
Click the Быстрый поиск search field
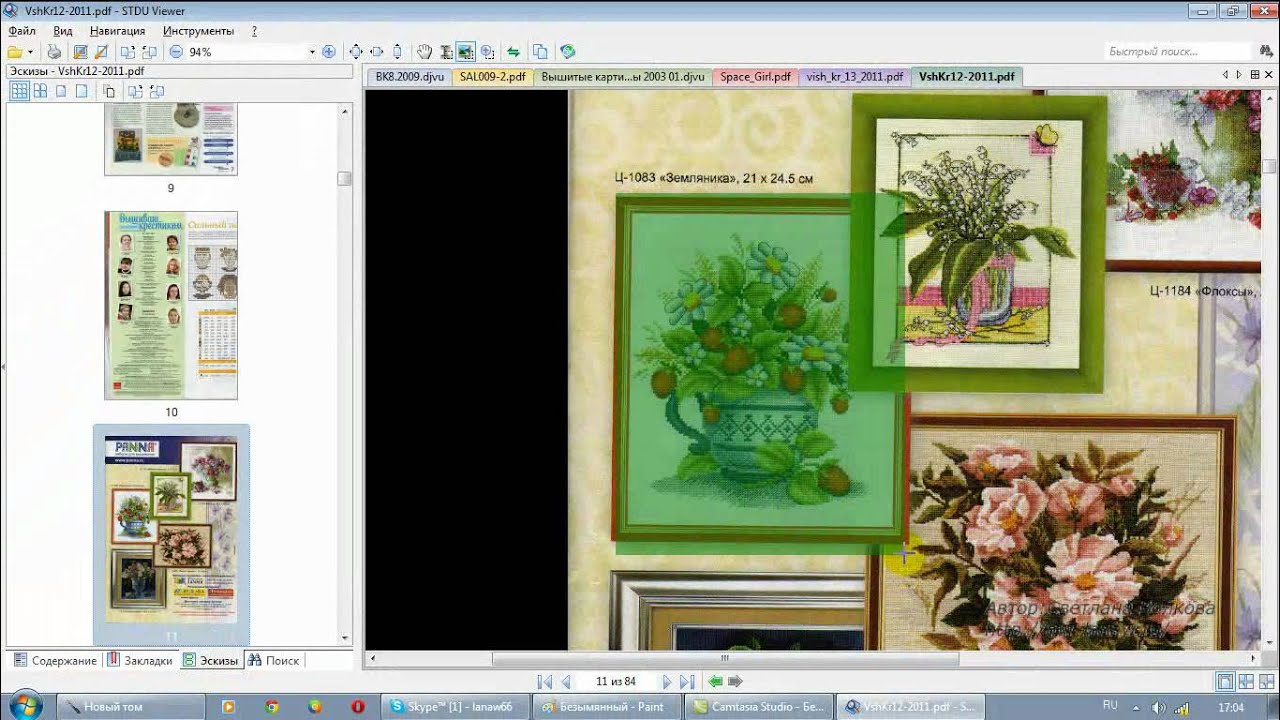pyautogui.click(x=1178, y=51)
